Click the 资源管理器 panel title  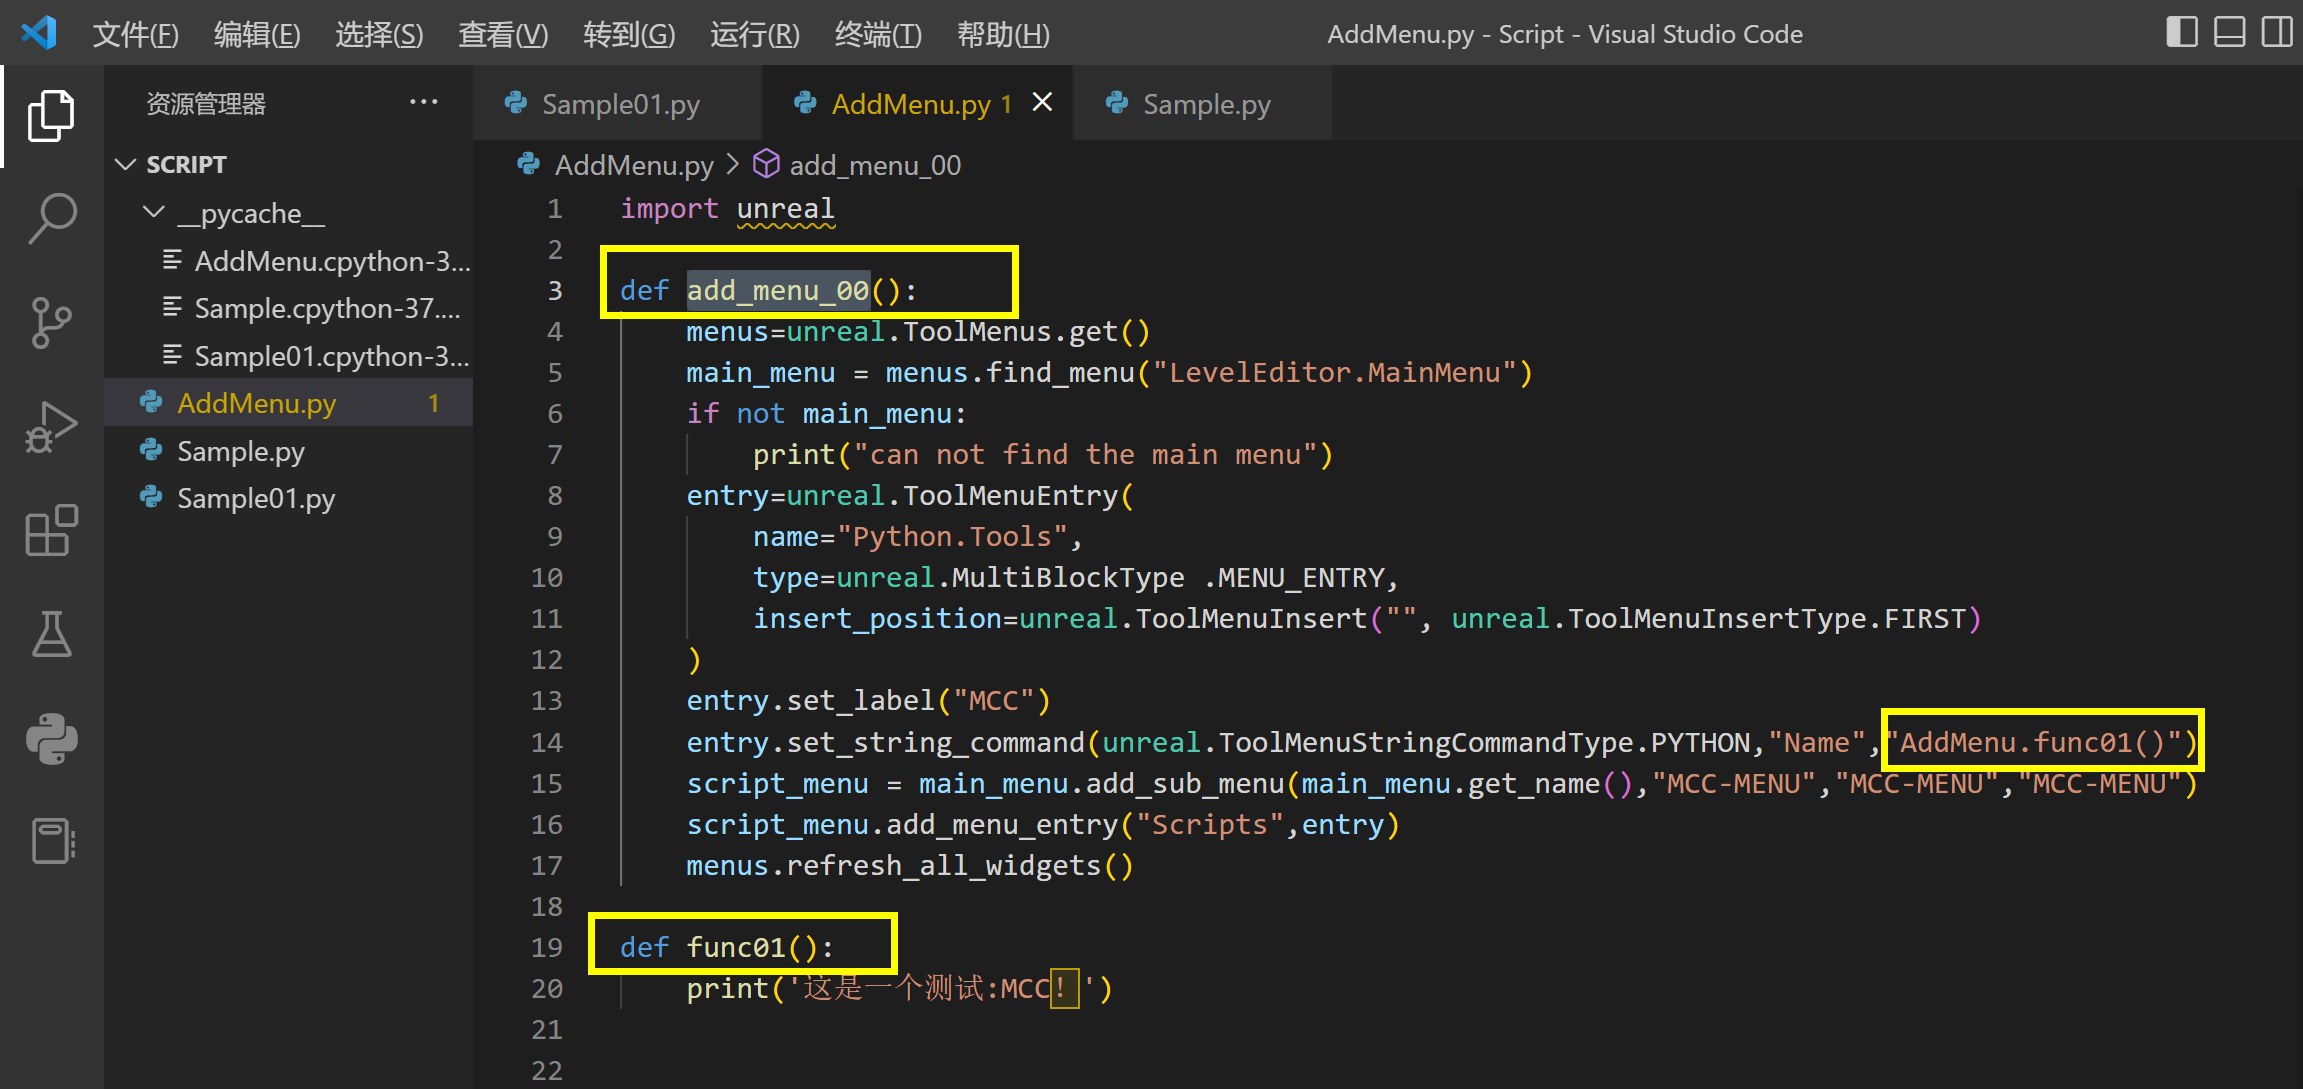tap(206, 103)
